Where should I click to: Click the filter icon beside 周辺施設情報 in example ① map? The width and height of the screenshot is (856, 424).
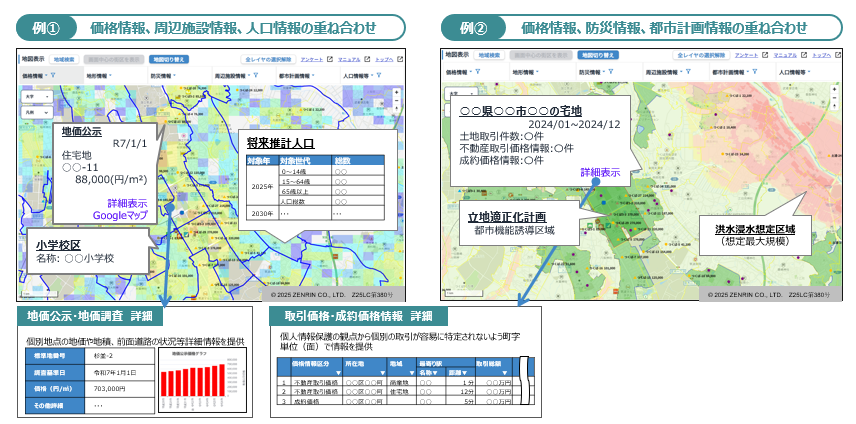tap(258, 75)
